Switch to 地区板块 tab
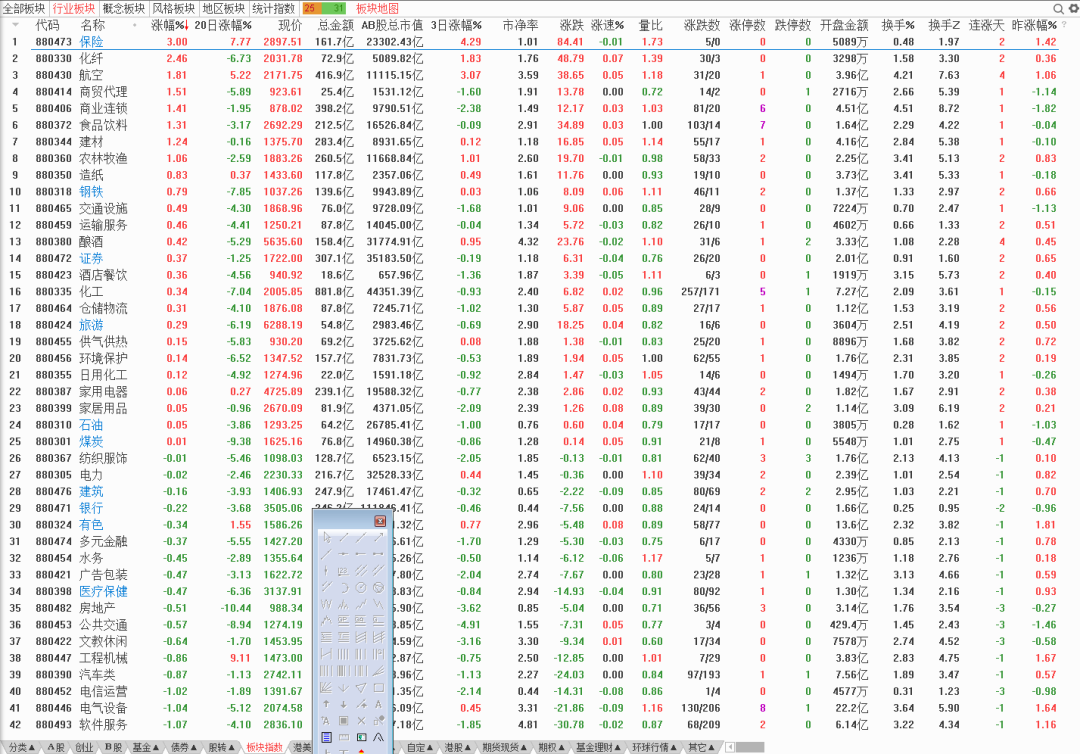Viewport: 1080px width, 754px height. pos(224,8)
